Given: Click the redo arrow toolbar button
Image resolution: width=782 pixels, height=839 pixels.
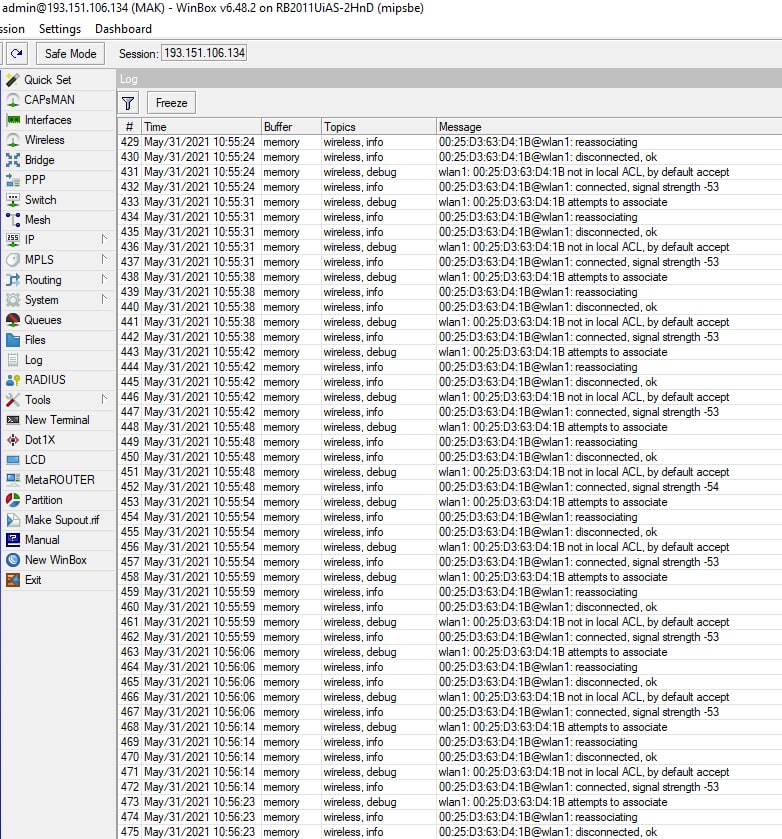Looking at the screenshot, I should 17,54.
